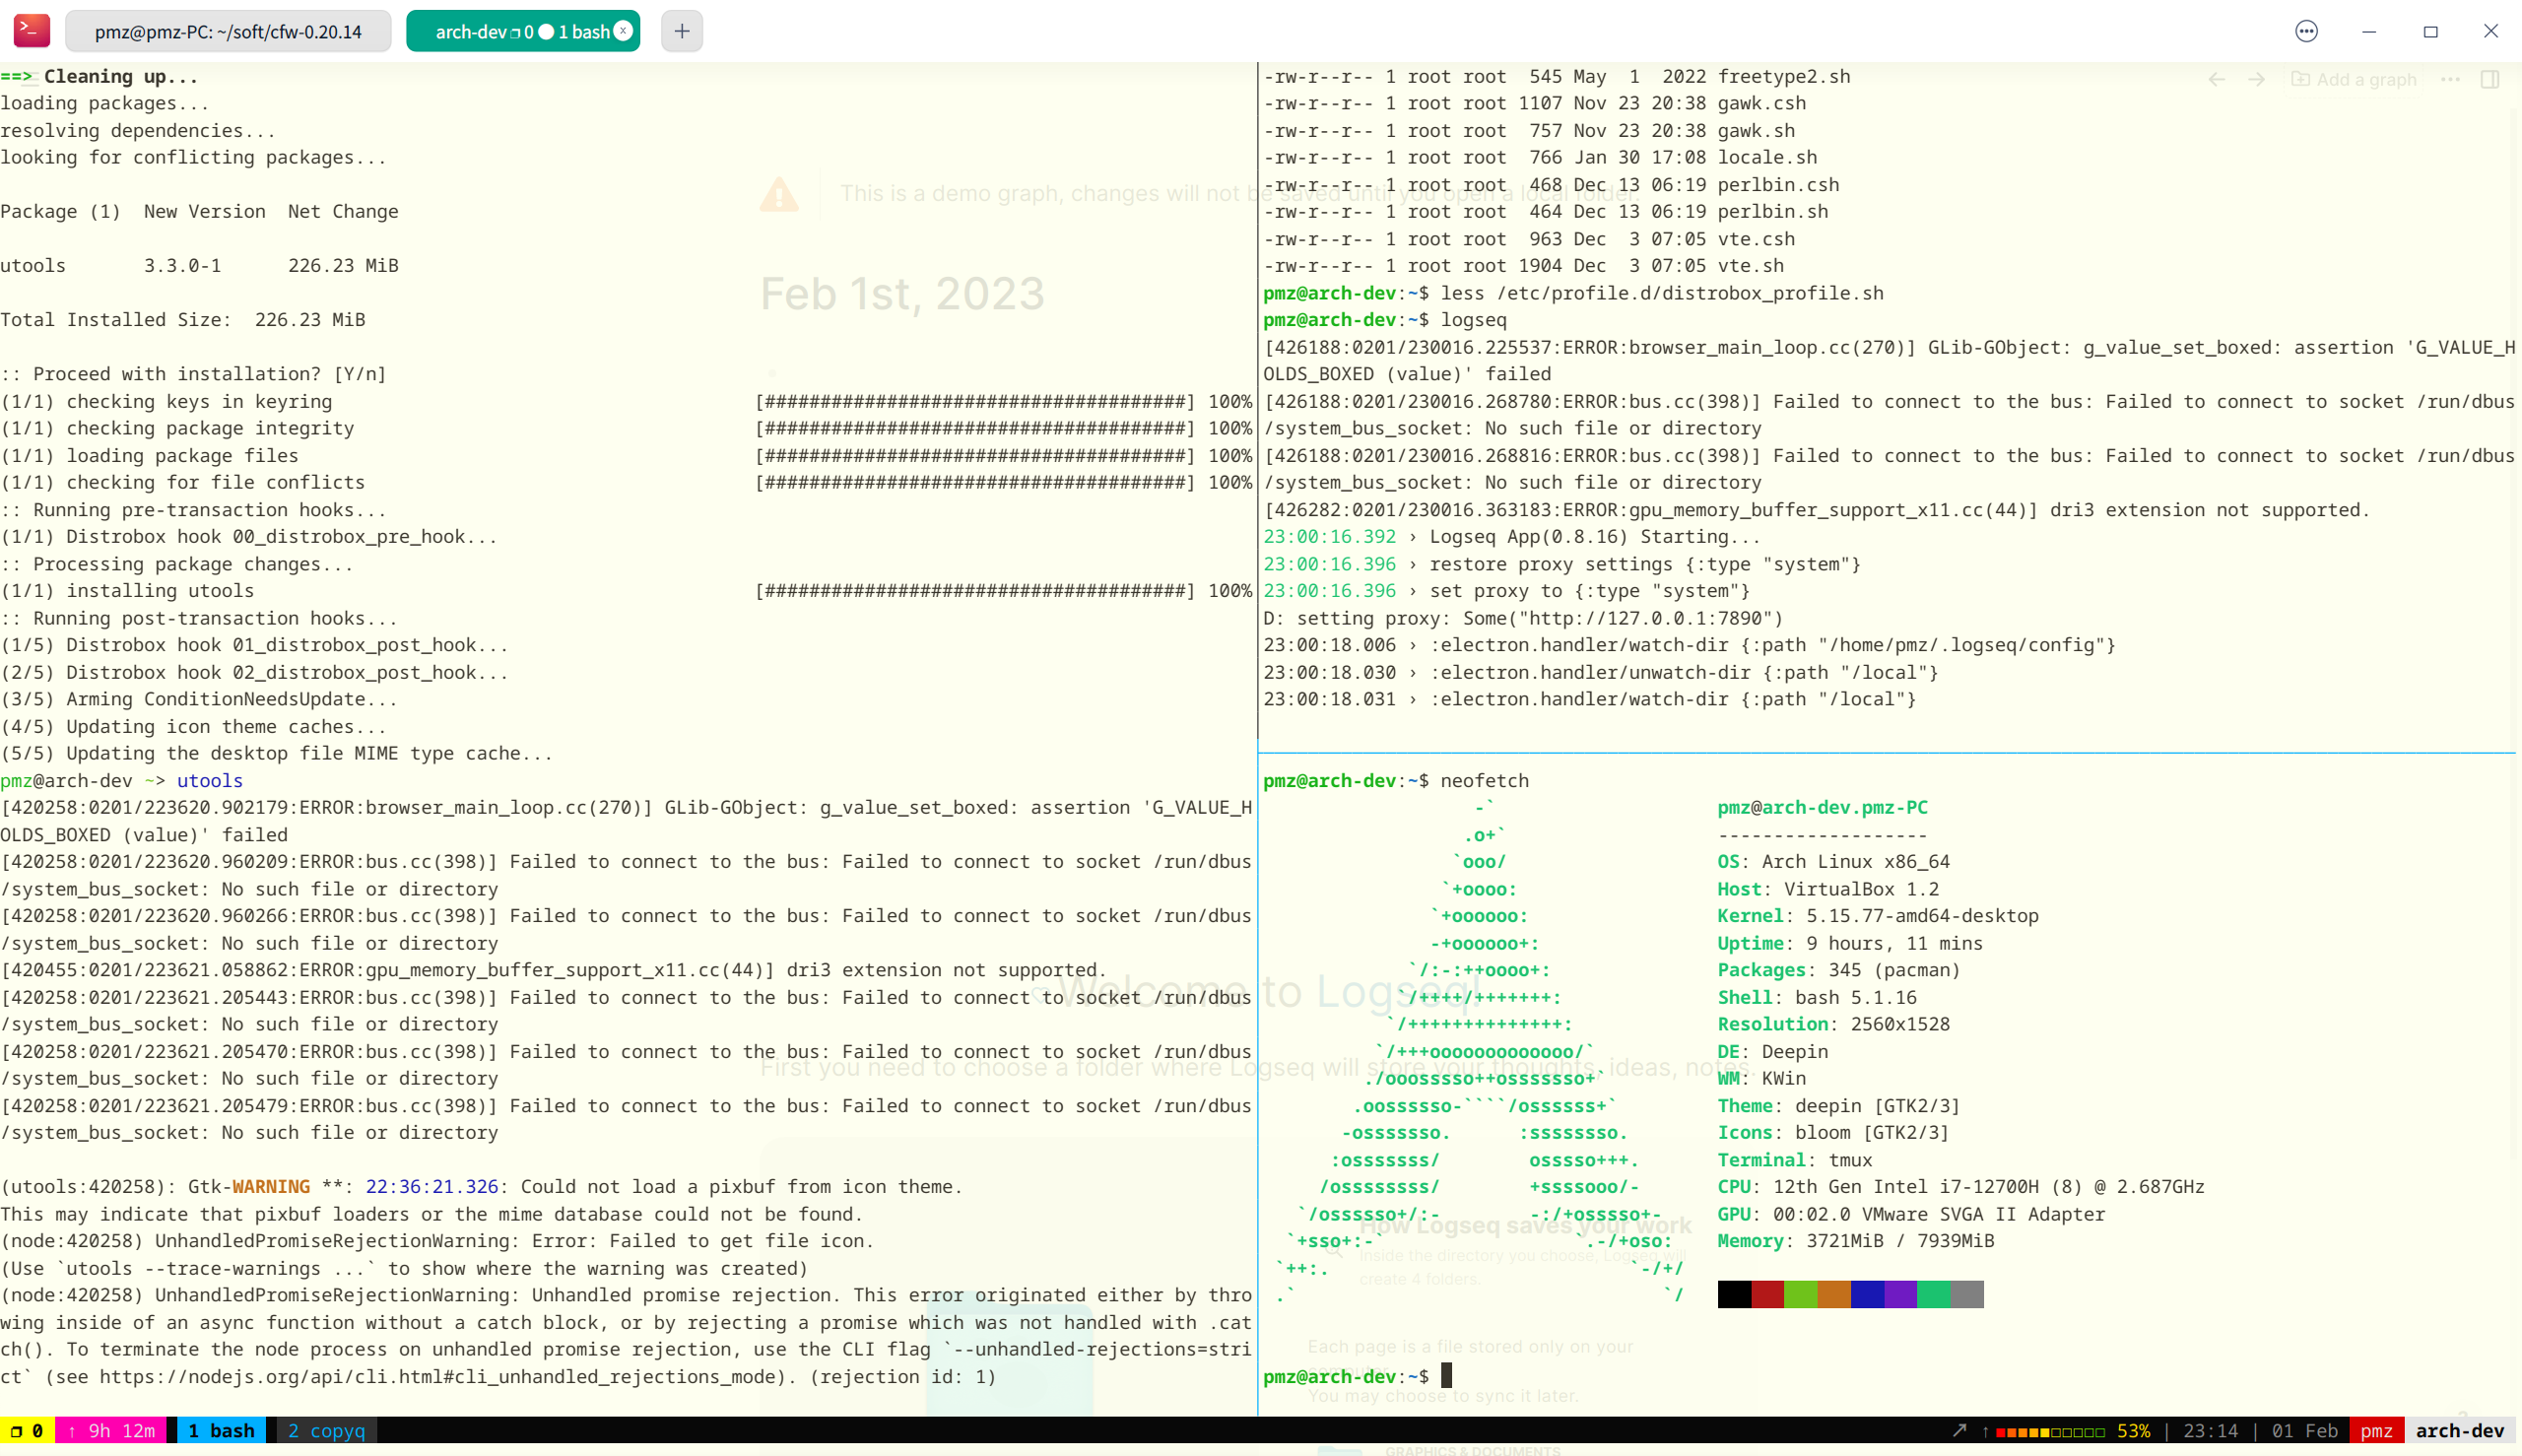Viewport: 2522px width, 1456px height.
Task: Toggle Logseq's right sidebar panel icon
Action: (x=2492, y=79)
